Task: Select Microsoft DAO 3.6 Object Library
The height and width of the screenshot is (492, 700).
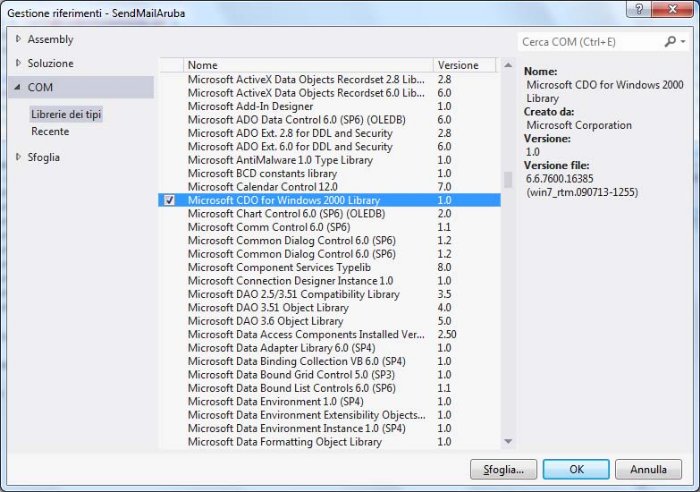Action: pyautogui.click(x=329, y=321)
